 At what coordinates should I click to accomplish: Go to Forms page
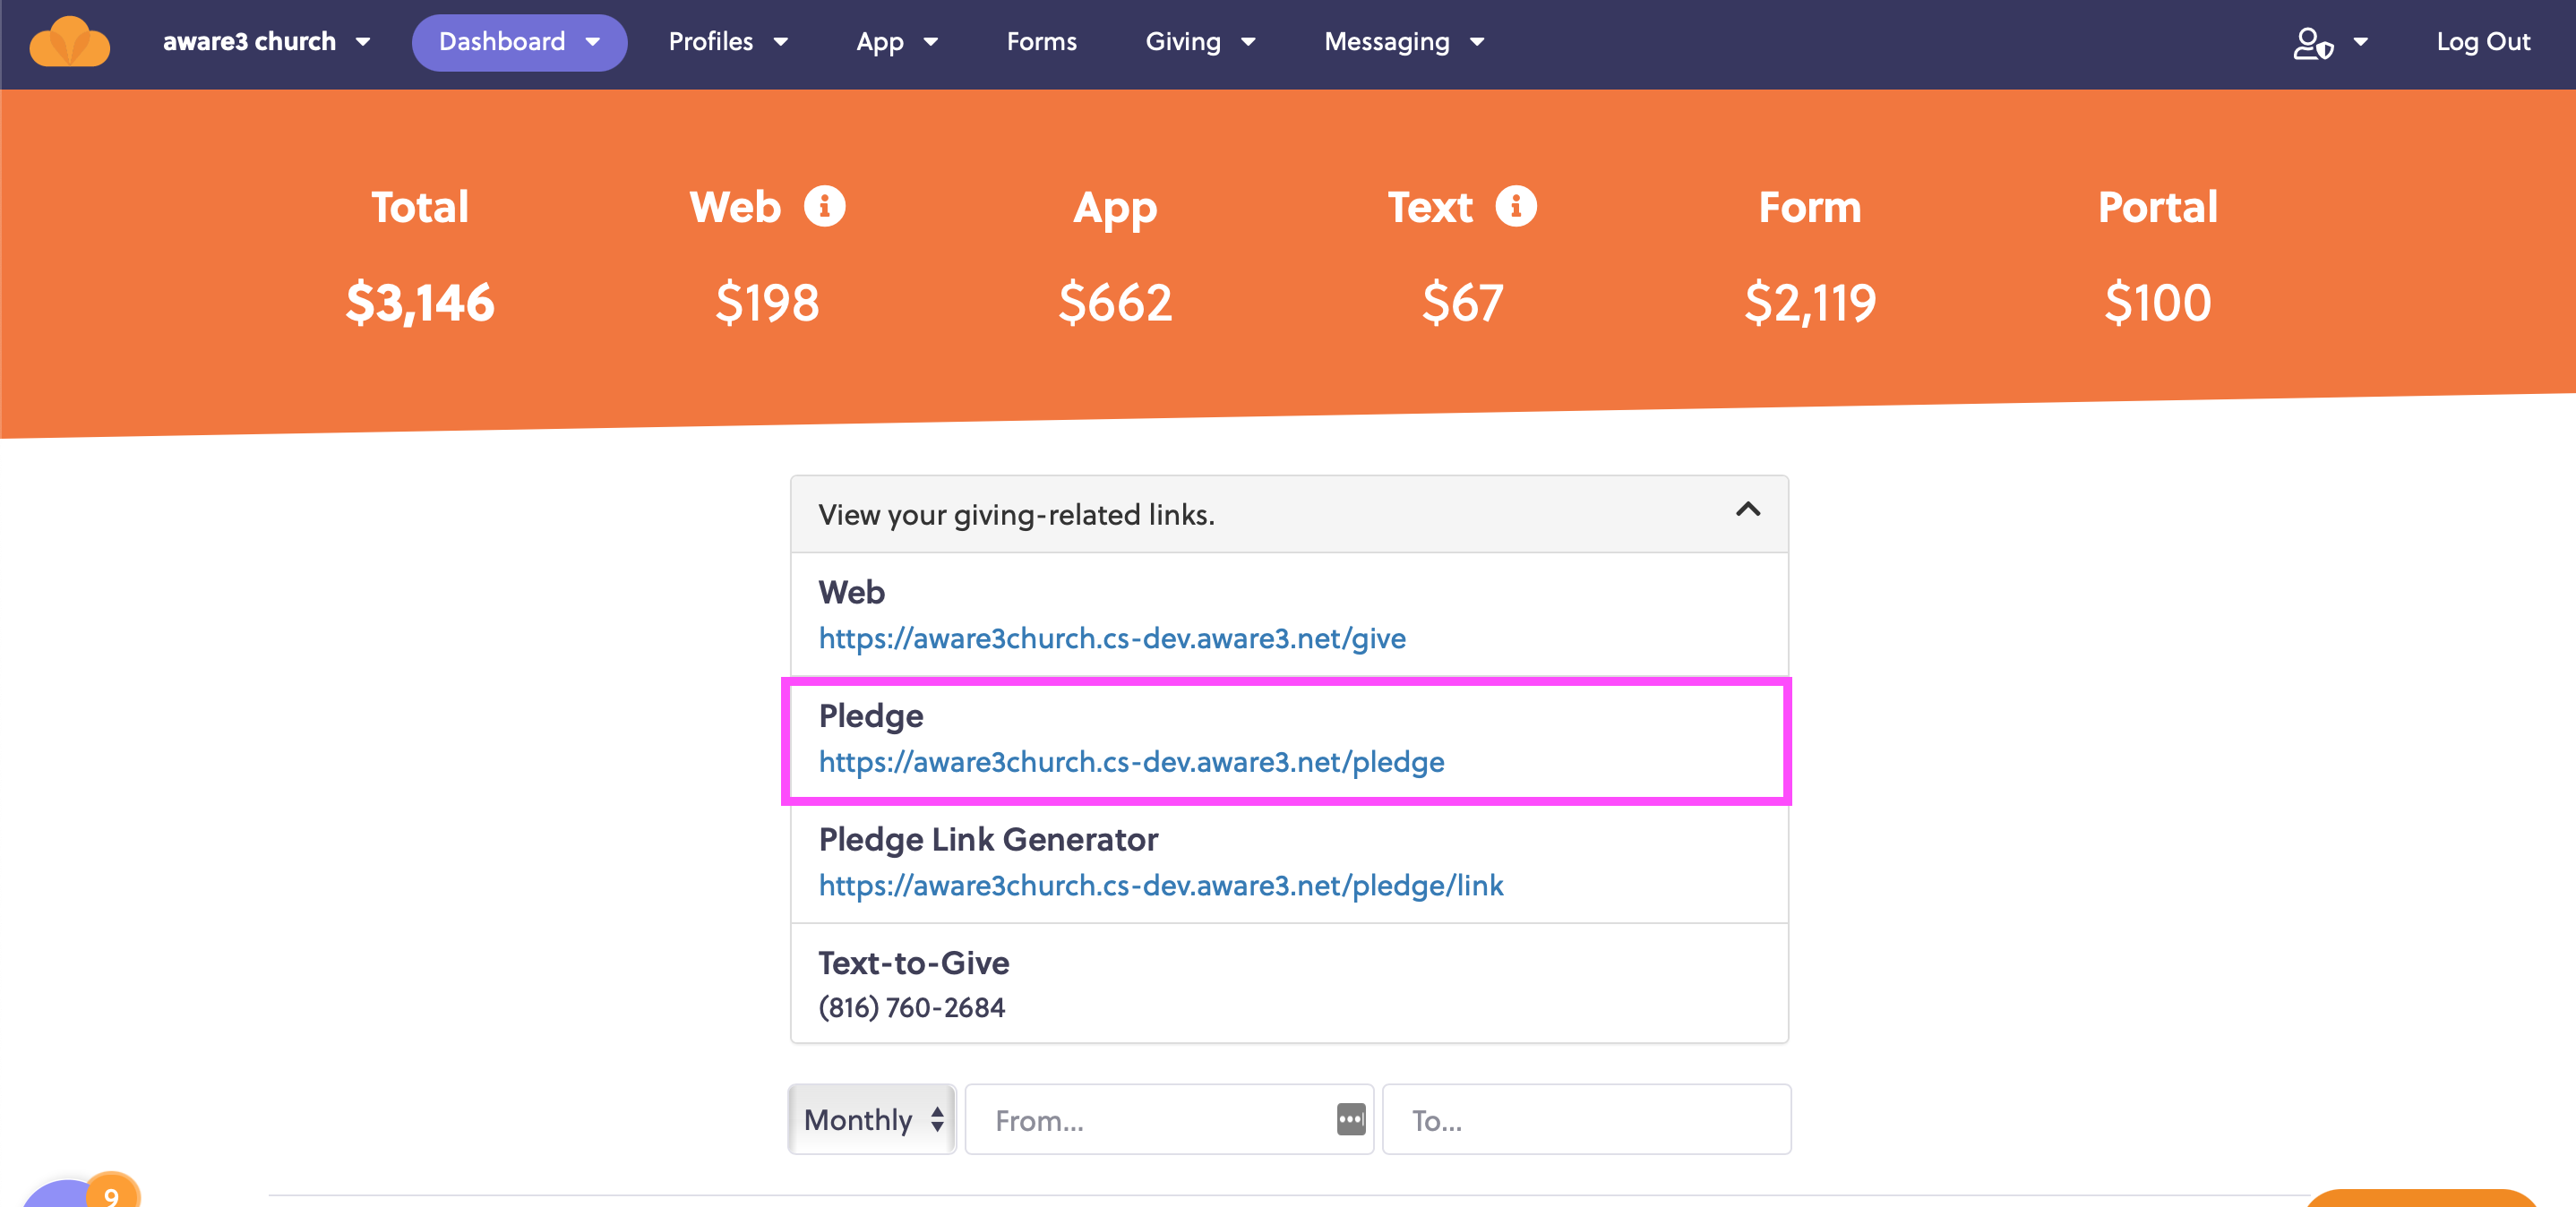click(1041, 42)
